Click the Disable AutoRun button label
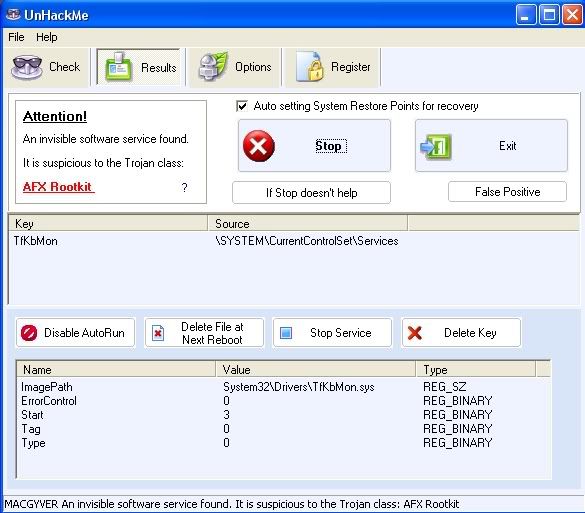Screen dimensions: 585x513 click(x=84, y=333)
